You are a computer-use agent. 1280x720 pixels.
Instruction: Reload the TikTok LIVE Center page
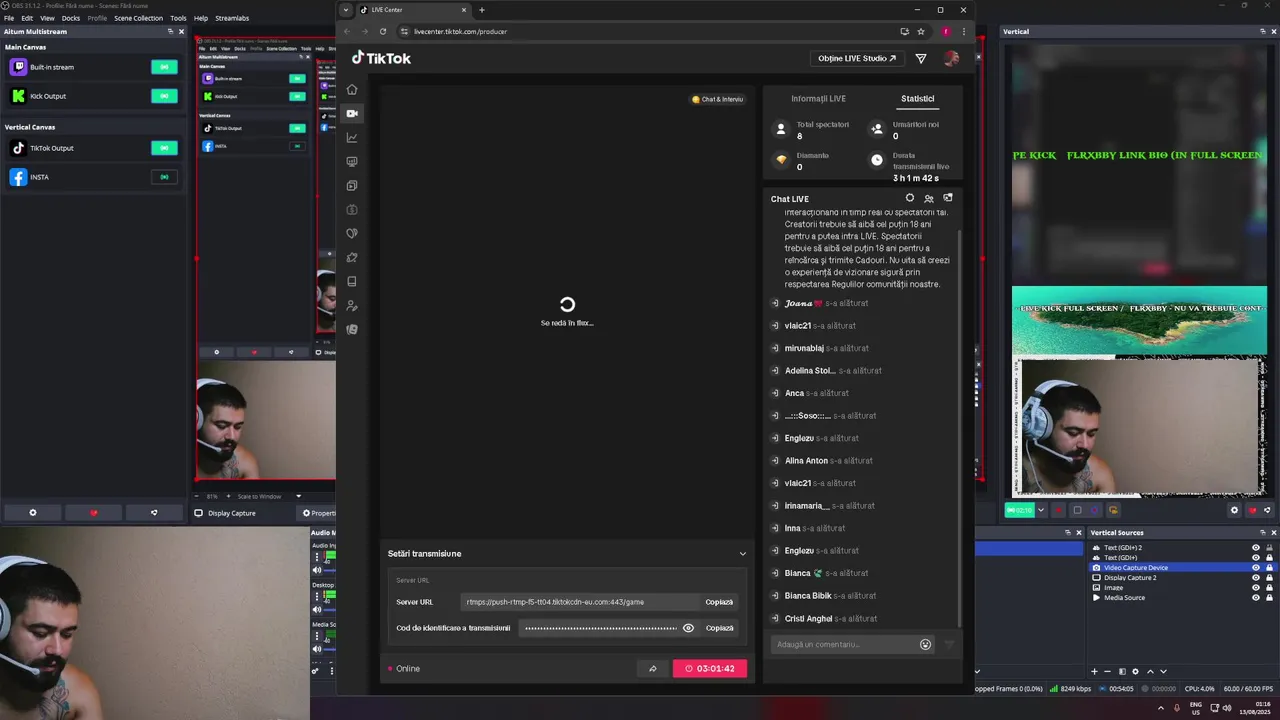click(383, 31)
